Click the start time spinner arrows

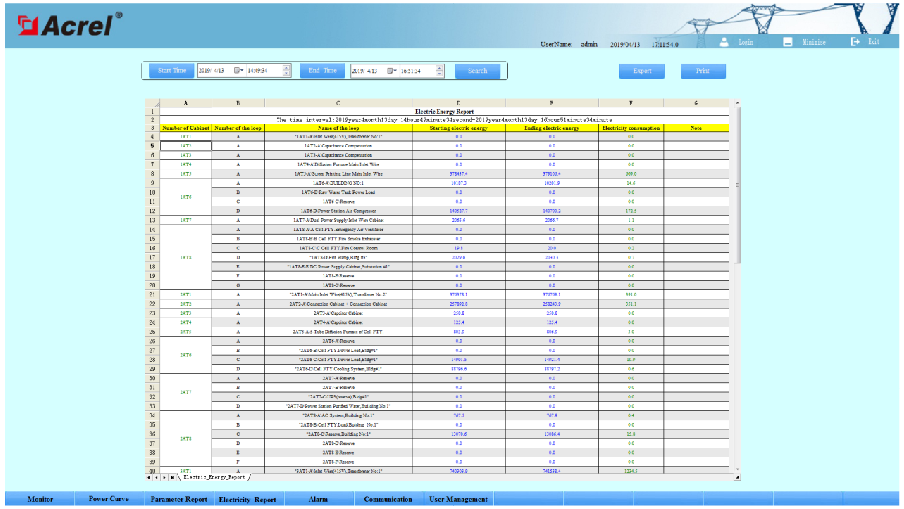point(286,71)
